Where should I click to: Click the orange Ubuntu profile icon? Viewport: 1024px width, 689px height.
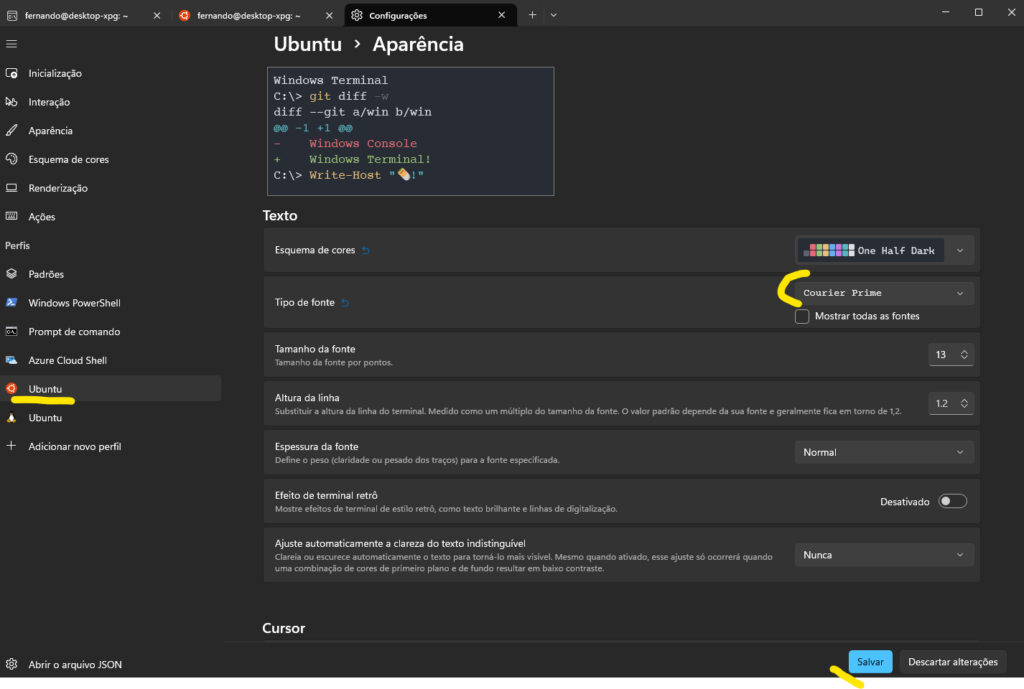click(x=12, y=389)
